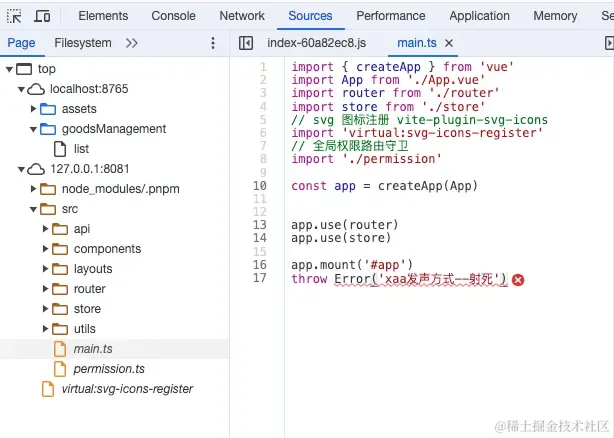
Task: Click the layouts folder icon
Action: pyautogui.click(x=60, y=269)
